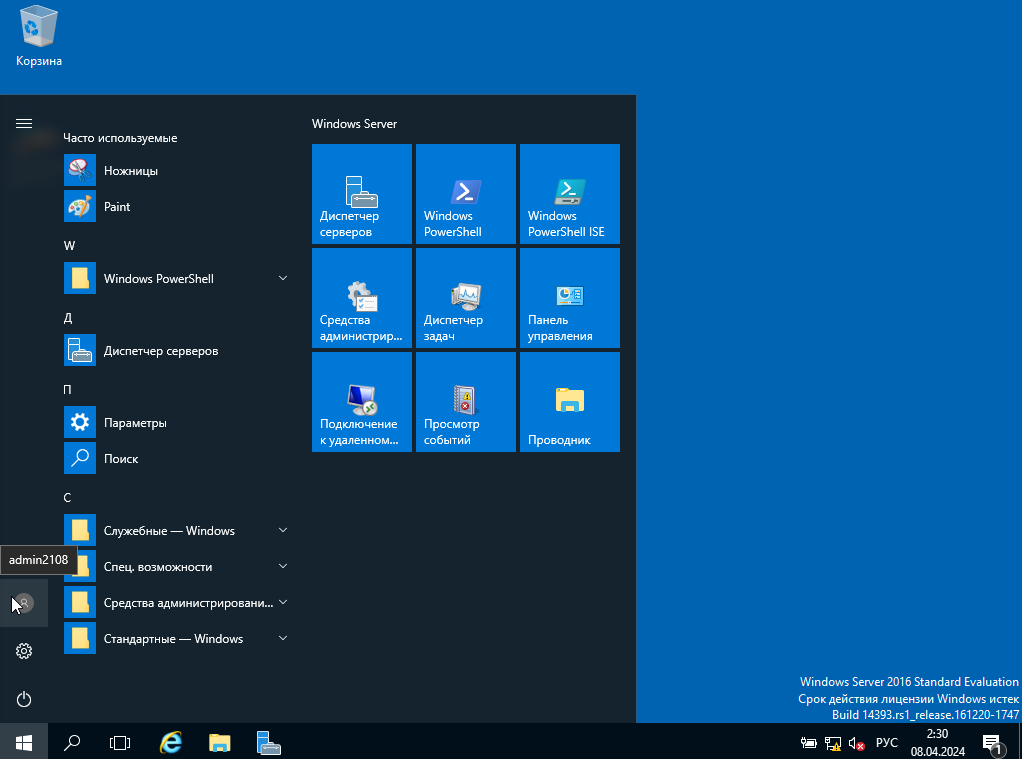
Task: Open the Средства администрирования tile
Action: (362, 298)
